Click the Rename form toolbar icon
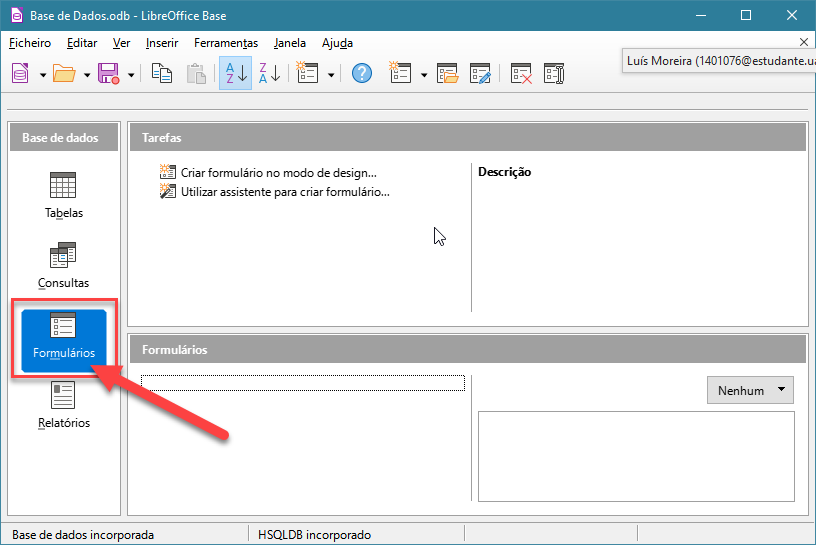Viewport: 816px width, 545px height. 554,73
